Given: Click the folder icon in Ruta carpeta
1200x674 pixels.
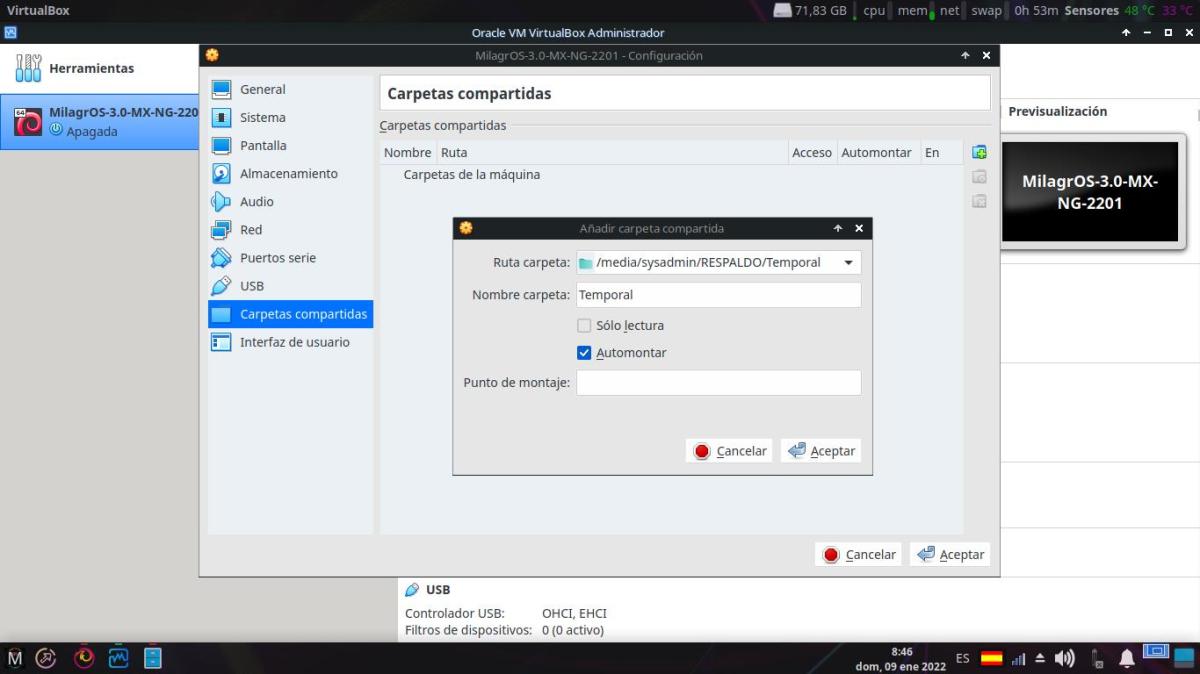Looking at the screenshot, I should tap(586, 263).
